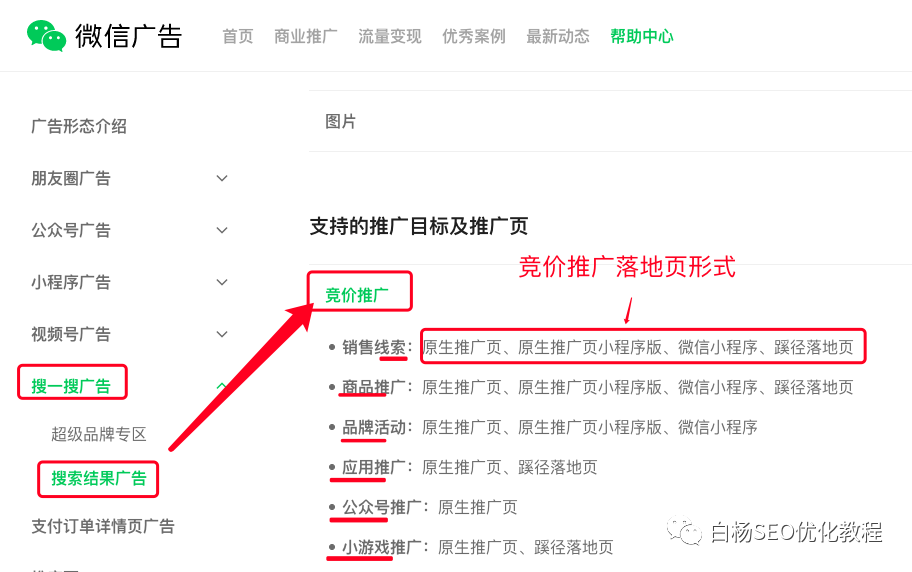Expand the 小程序广告 chevron
The width and height of the screenshot is (912, 572).
(222, 282)
